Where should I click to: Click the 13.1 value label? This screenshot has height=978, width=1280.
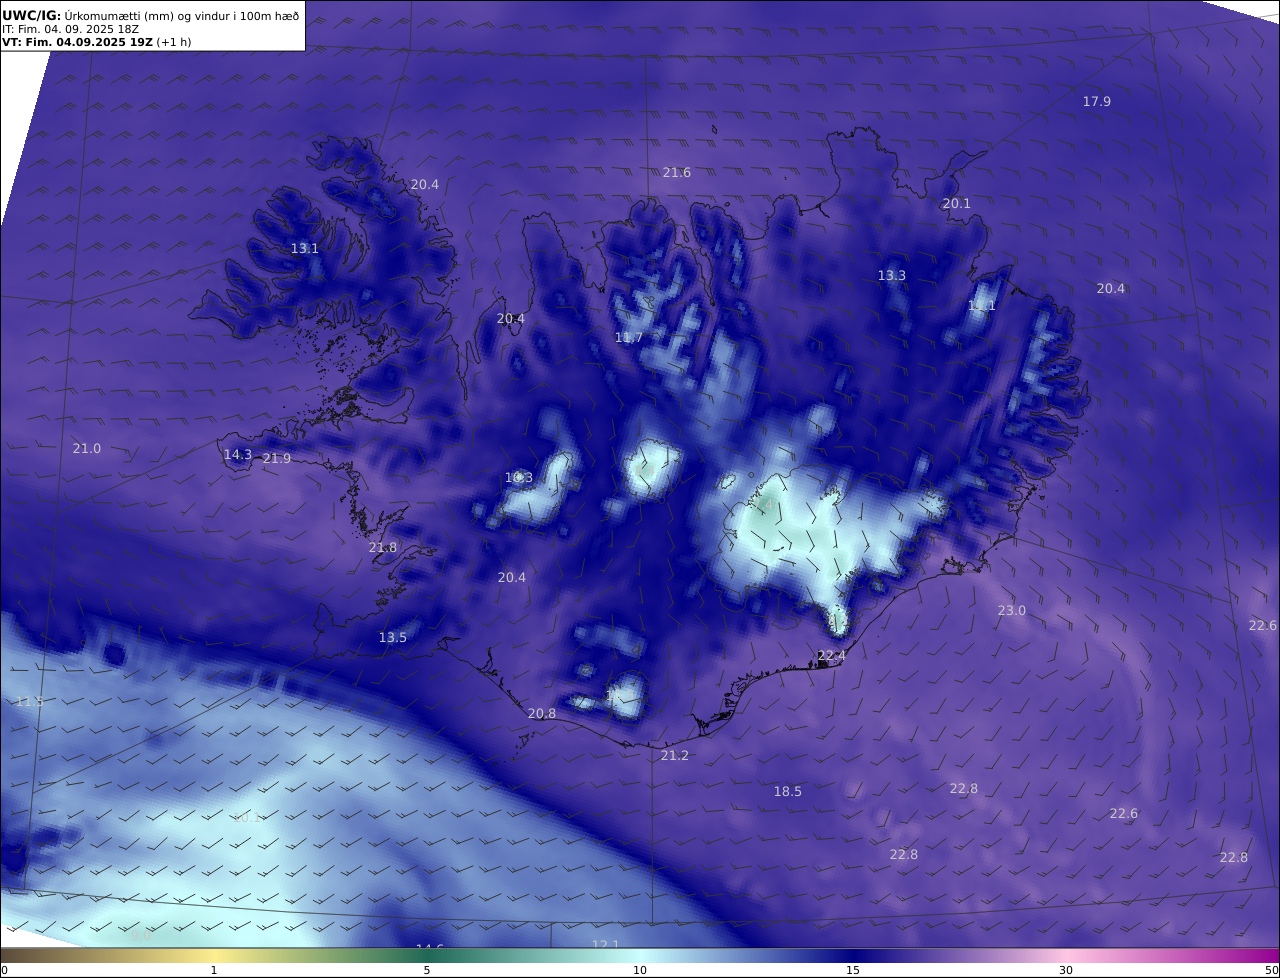pyautogui.click(x=305, y=248)
